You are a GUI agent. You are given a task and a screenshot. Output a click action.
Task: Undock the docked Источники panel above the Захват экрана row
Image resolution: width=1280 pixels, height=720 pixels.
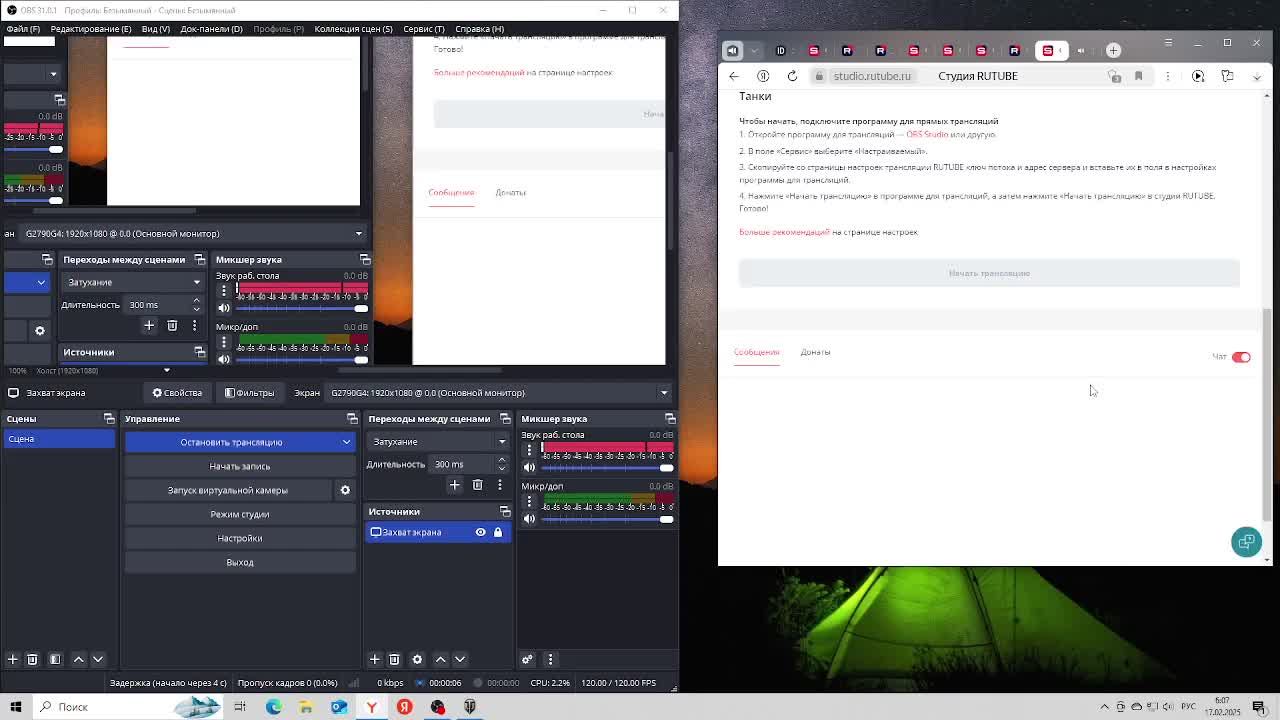point(505,512)
